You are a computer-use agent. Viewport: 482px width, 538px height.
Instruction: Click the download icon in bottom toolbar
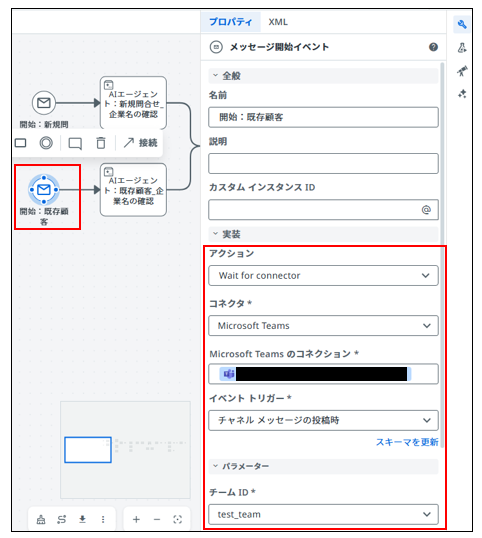point(82,519)
